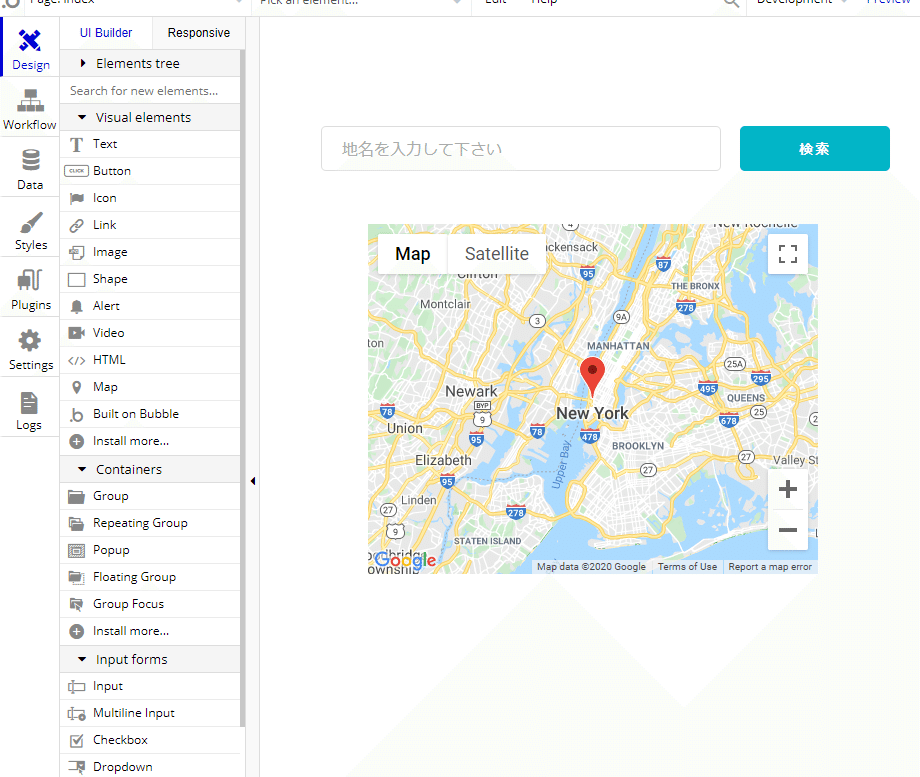Install more containers
The width and height of the screenshot is (920, 777).
[150, 631]
